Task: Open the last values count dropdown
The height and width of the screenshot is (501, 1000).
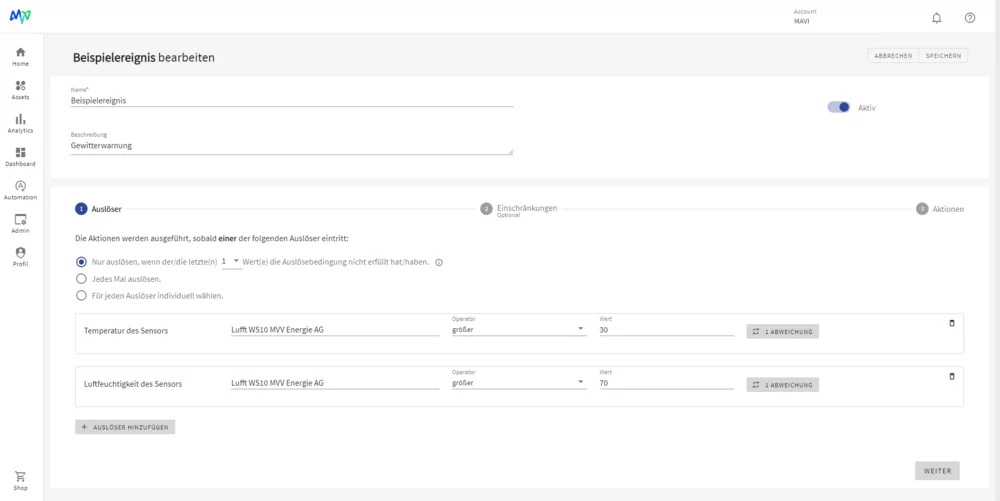Action: [x=231, y=261]
